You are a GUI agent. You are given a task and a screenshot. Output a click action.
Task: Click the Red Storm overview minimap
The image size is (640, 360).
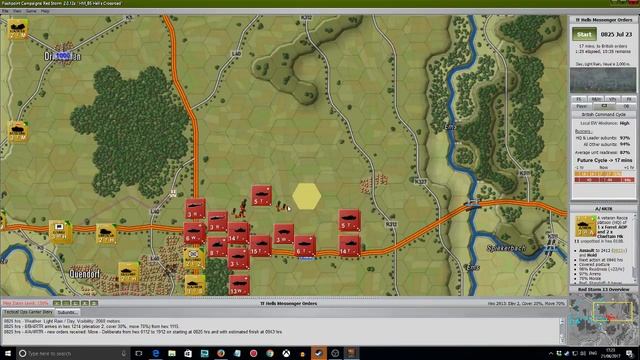[x=604, y=319]
